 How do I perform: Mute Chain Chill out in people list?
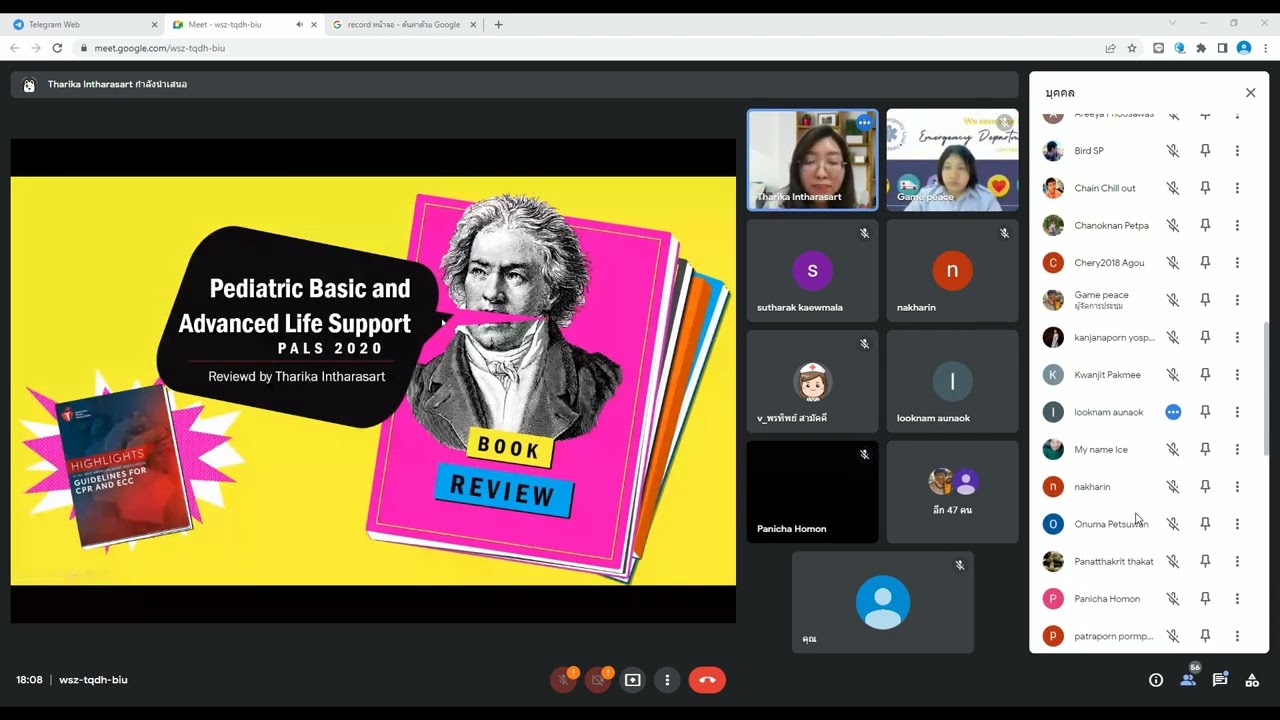pos(1173,188)
